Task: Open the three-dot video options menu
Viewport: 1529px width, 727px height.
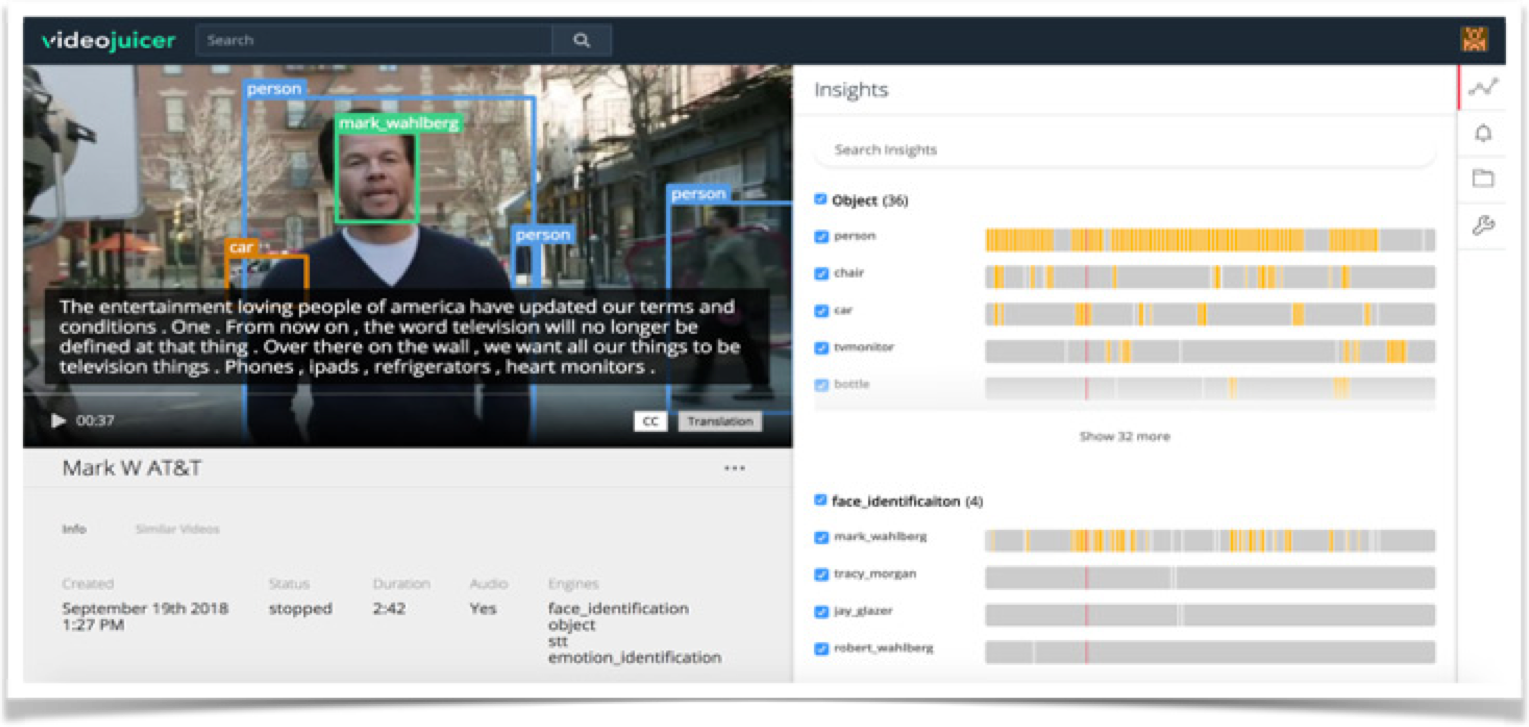Action: tap(735, 468)
